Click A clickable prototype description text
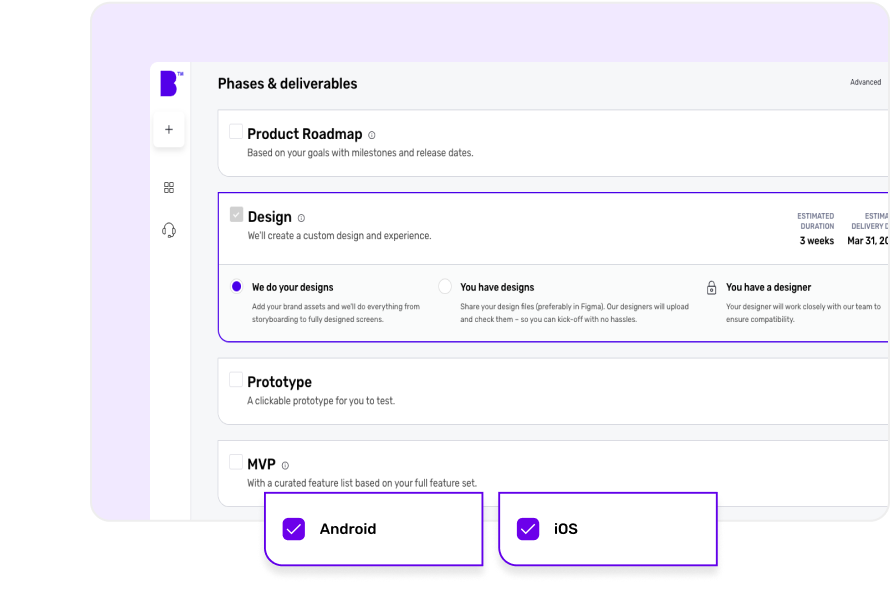The height and width of the screenshot is (611, 892). point(321,401)
